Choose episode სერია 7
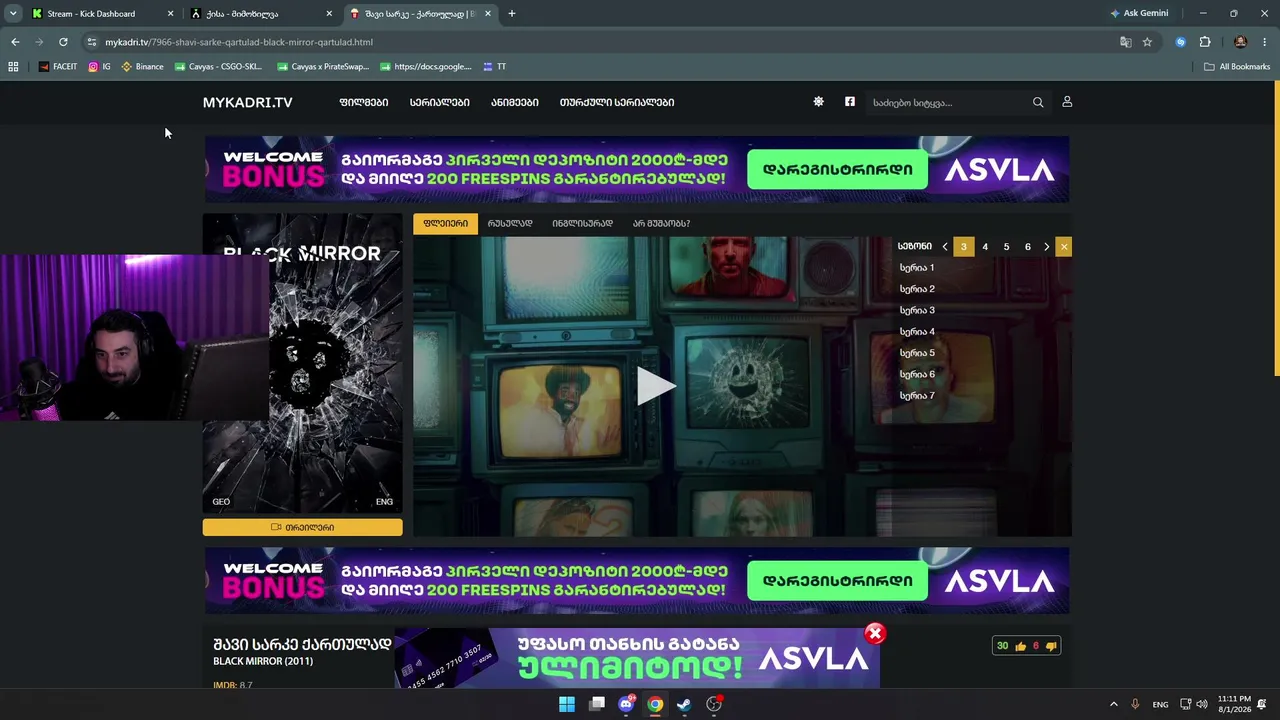This screenshot has height=720, width=1280. tap(917, 396)
